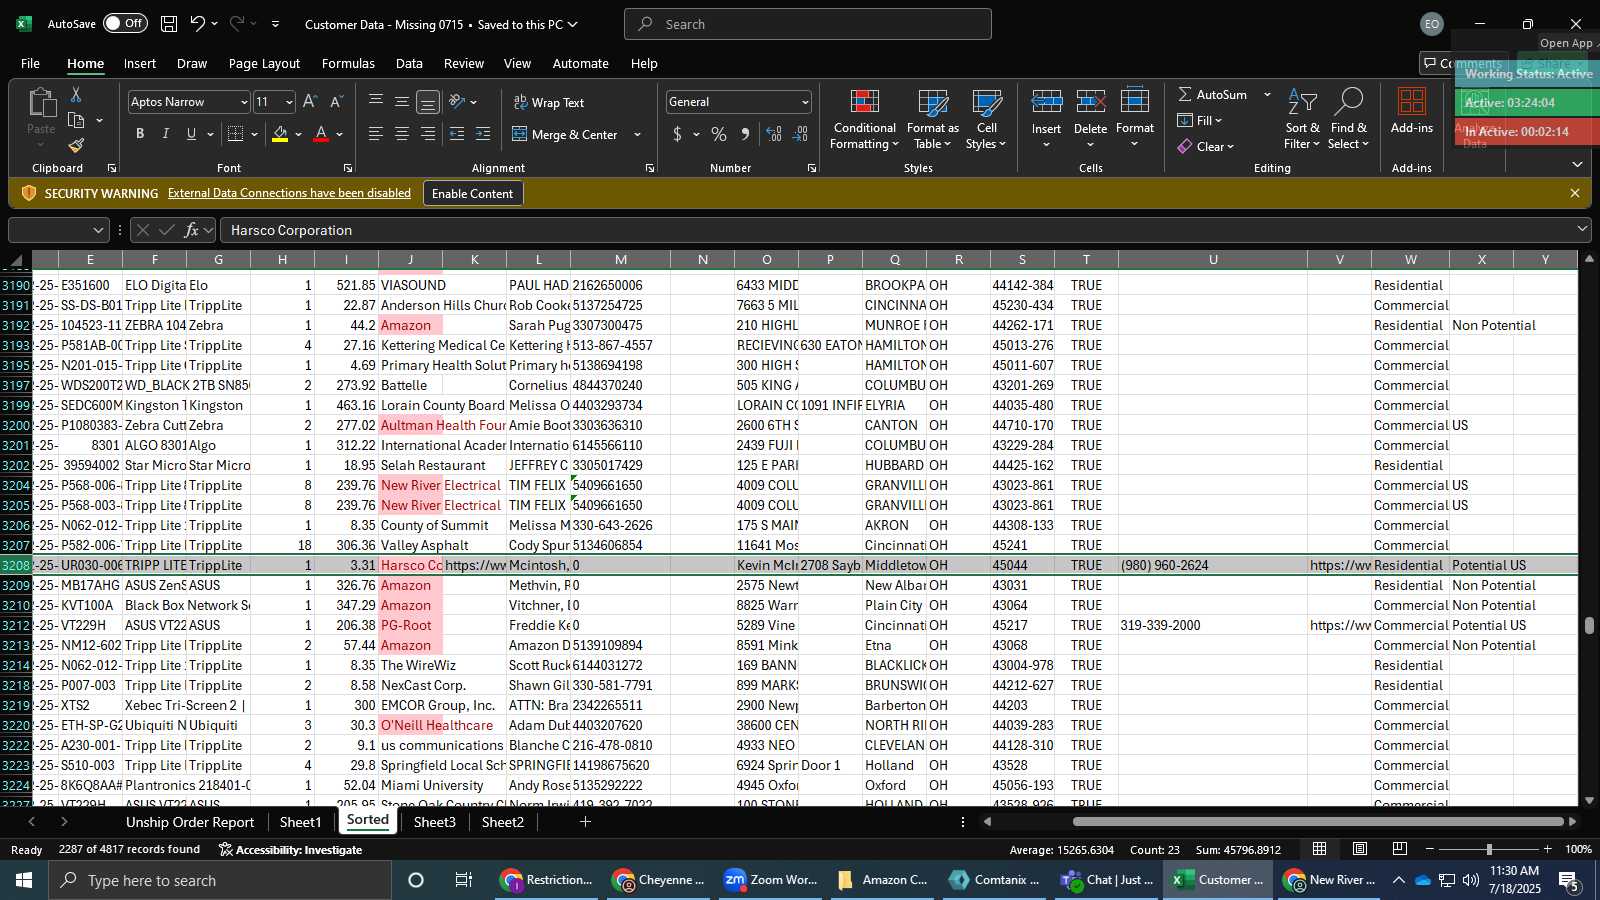Toggle Wrap Text
1600x900 pixels.
(549, 102)
